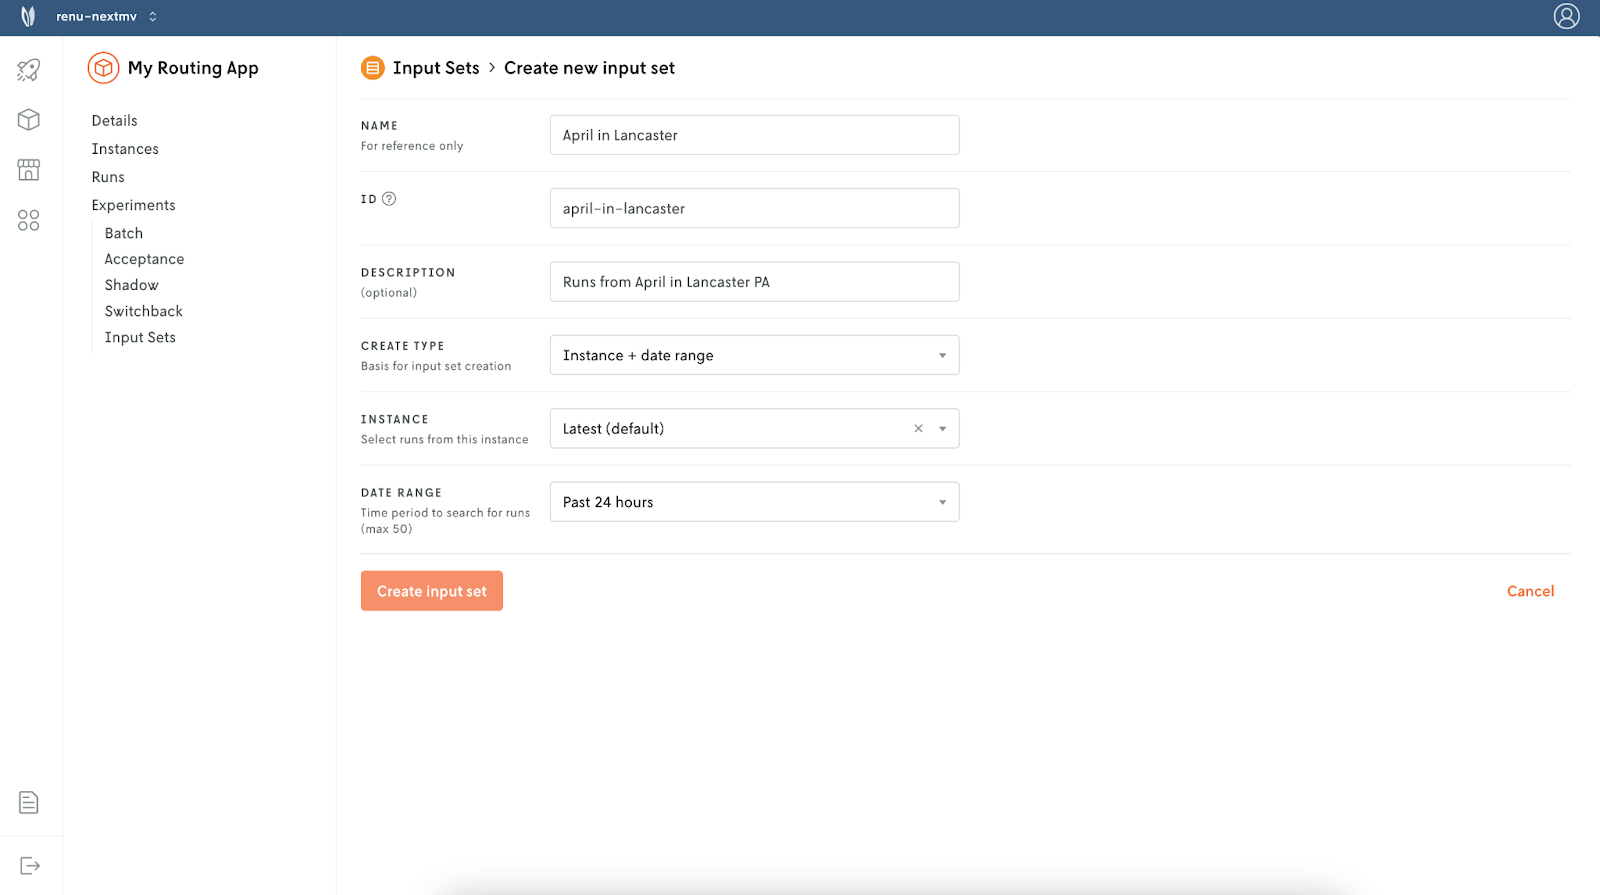Viewport: 1600px width, 895px height.
Task: Open user account profile icon
Action: (x=1567, y=16)
